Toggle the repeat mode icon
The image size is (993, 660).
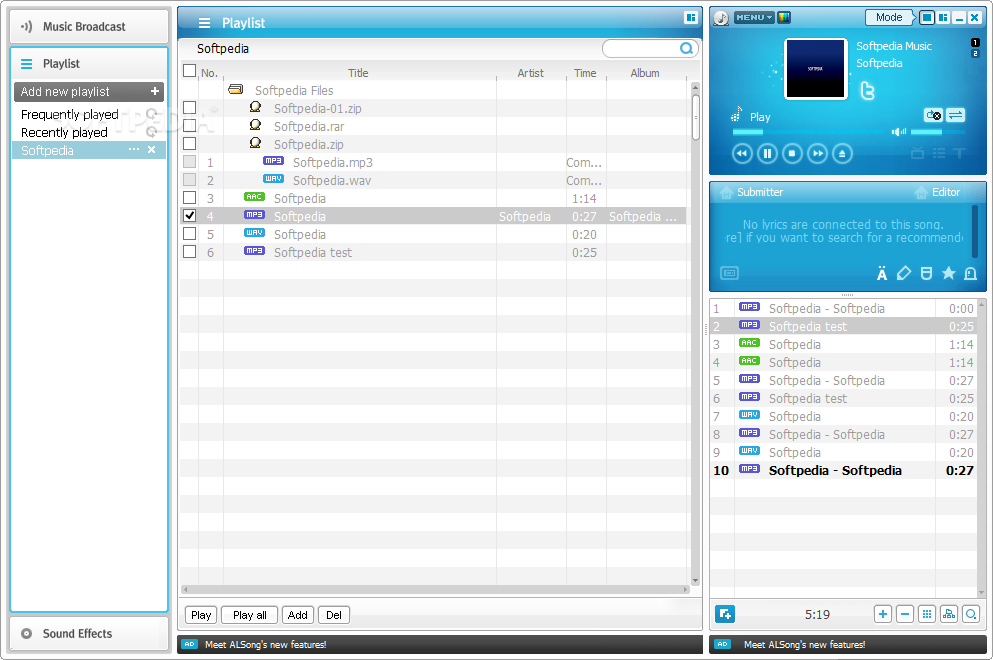pos(933,115)
